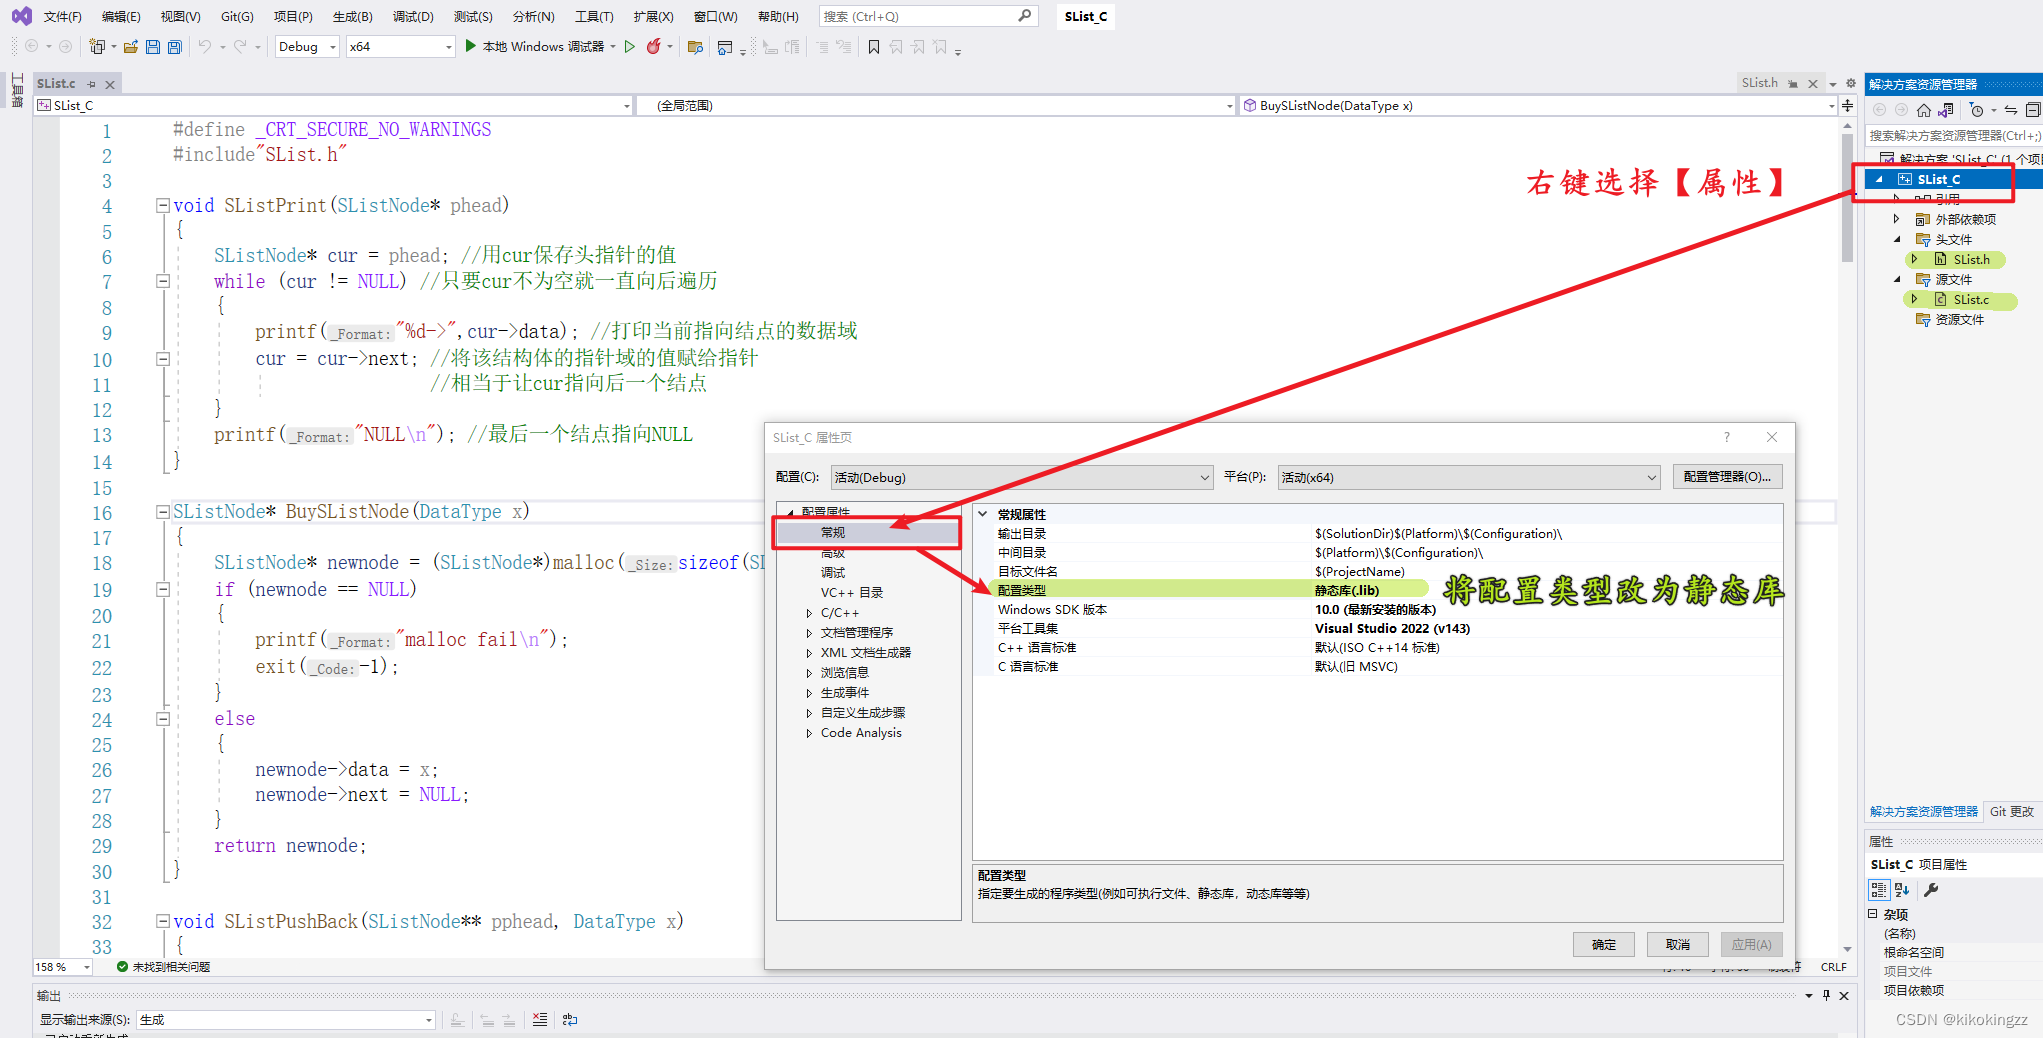Toggle a bookmark with the bookmark icon

874,47
